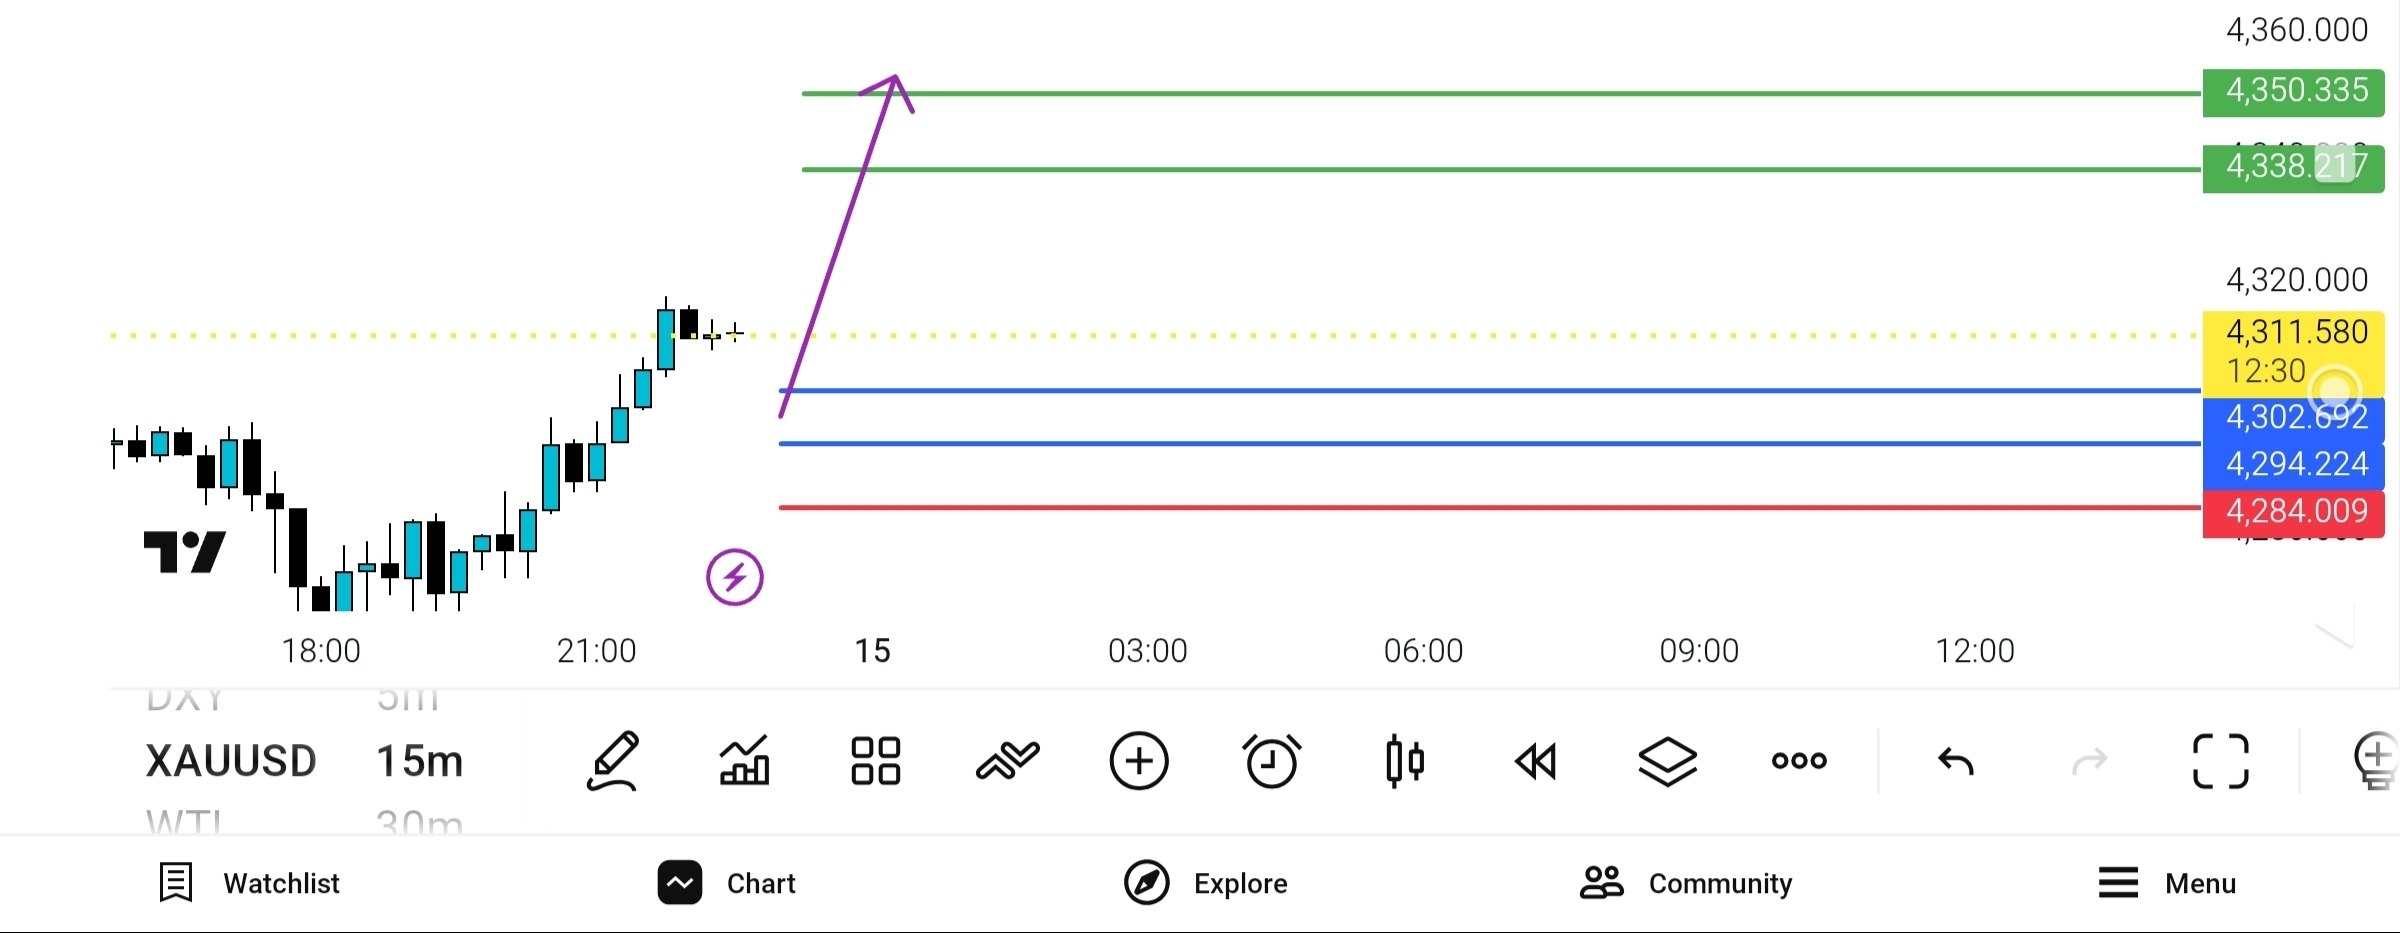Open the Community tab
This screenshot has height=933, width=2400.
coord(1686,883)
